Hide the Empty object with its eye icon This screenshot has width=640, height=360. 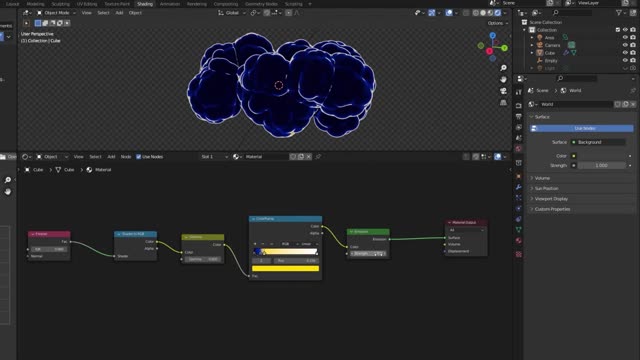click(x=625, y=60)
